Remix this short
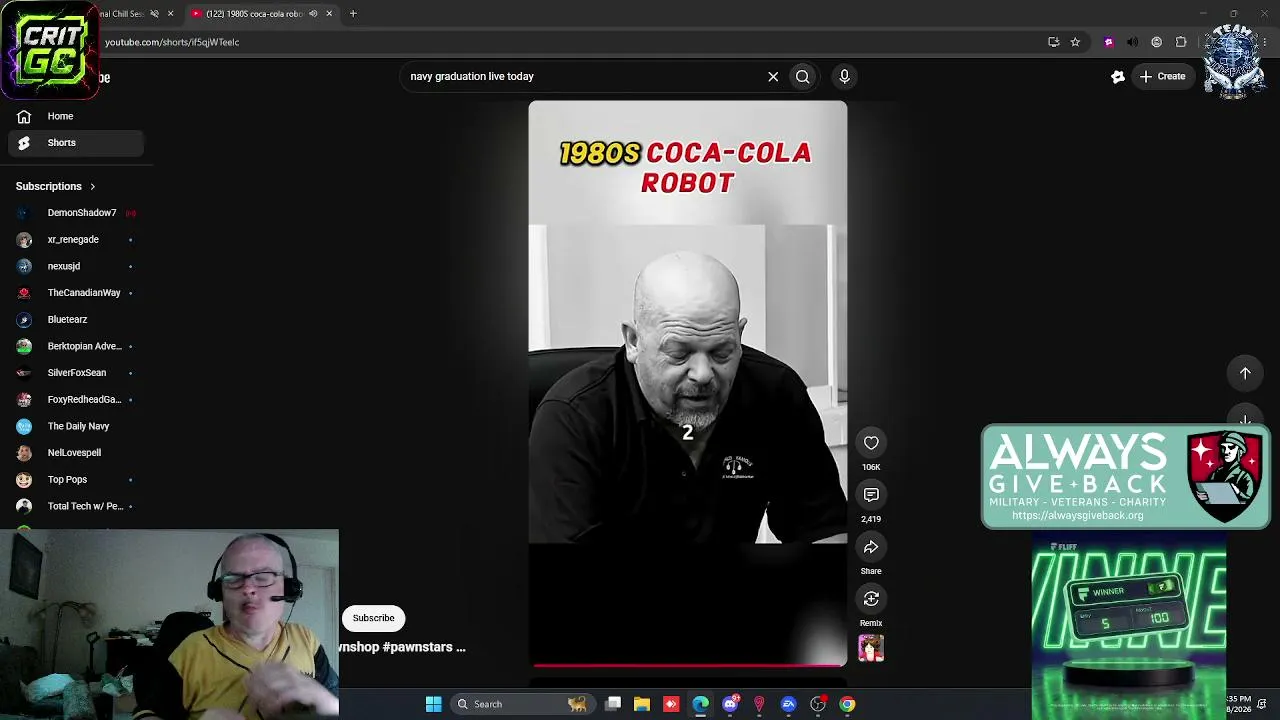This screenshot has height=720, width=1280. [871, 599]
